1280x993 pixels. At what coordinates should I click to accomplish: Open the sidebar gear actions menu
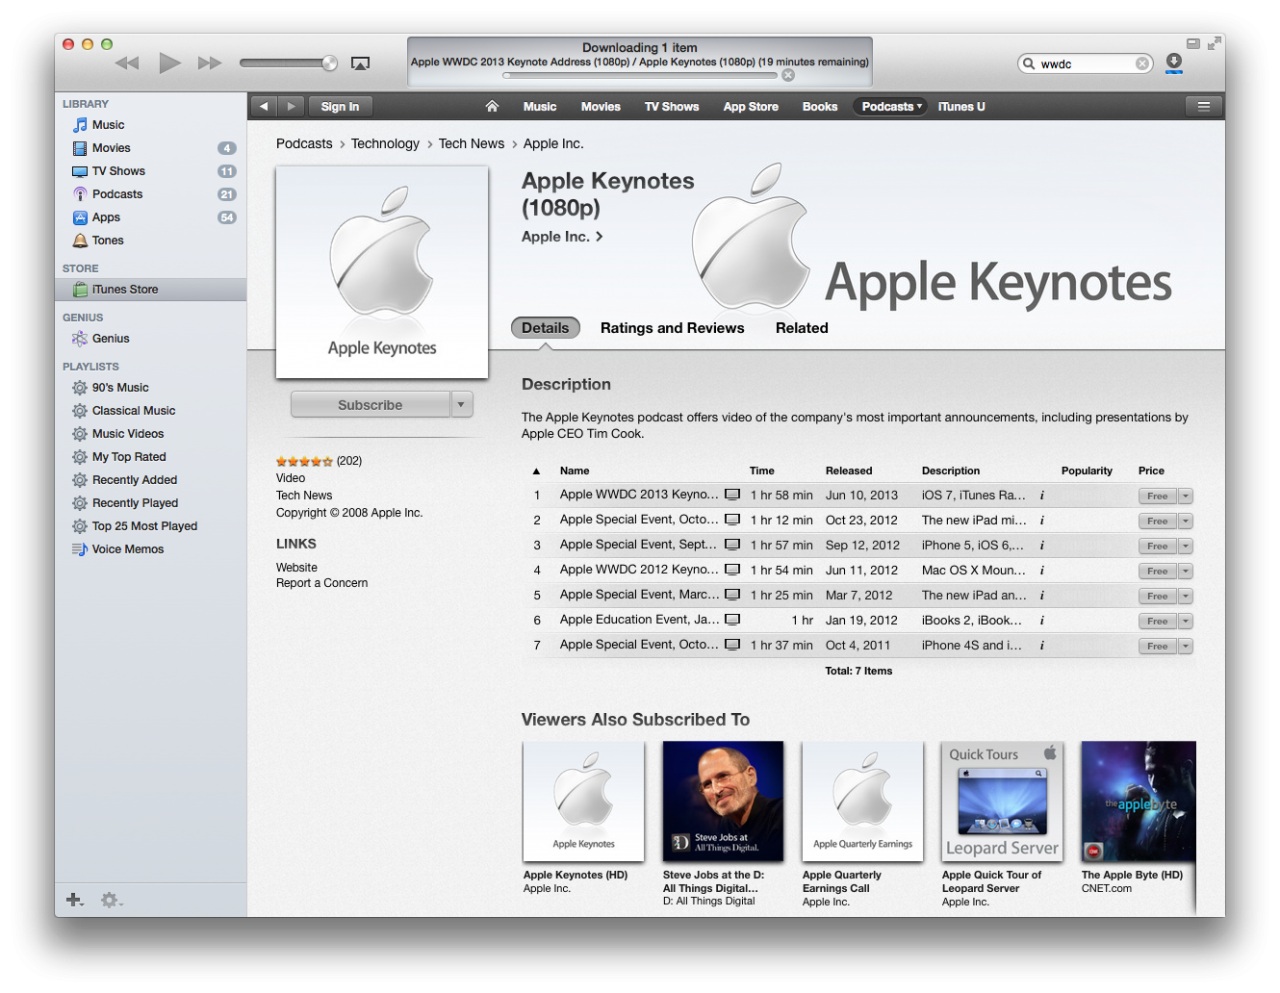(x=111, y=900)
